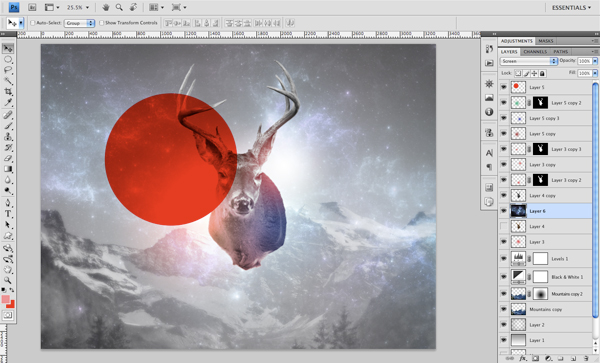Open the Auto-Select Group dropdown
The image size is (600, 363).
[79, 23]
